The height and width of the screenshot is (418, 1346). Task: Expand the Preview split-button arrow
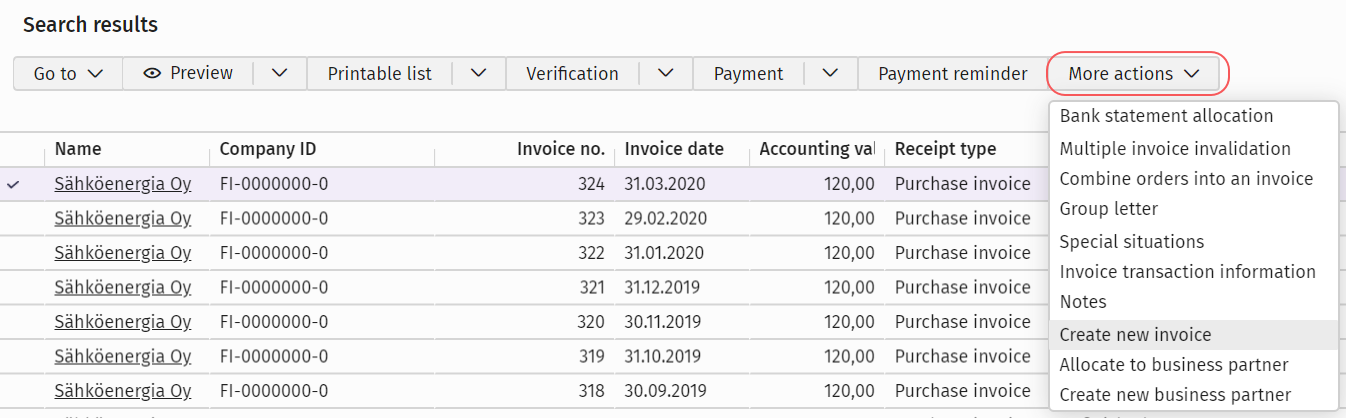click(x=280, y=74)
